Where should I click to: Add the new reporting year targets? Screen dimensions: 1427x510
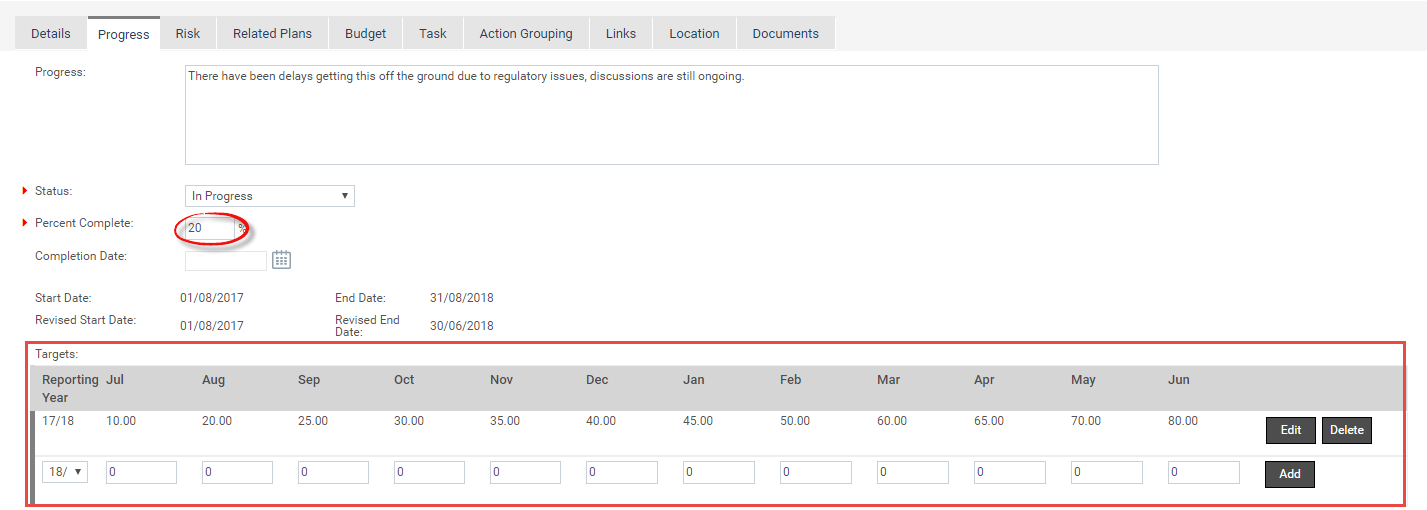tap(1290, 474)
